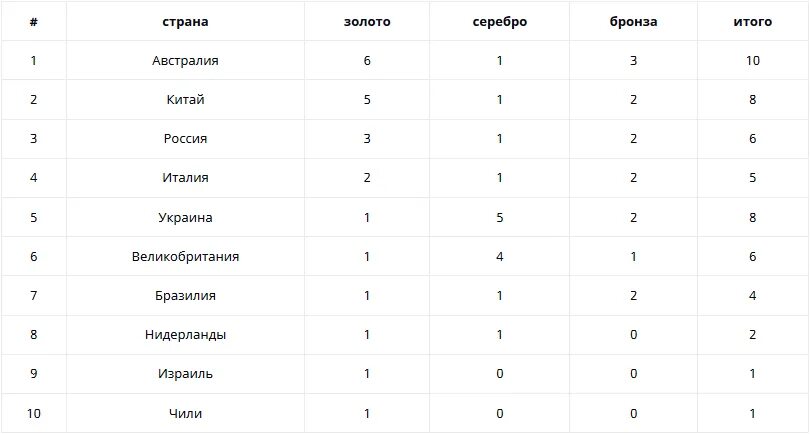Image resolution: width=810 pixels, height=434 pixels.
Task: Select the 'серебро' column header
Action: coord(500,22)
